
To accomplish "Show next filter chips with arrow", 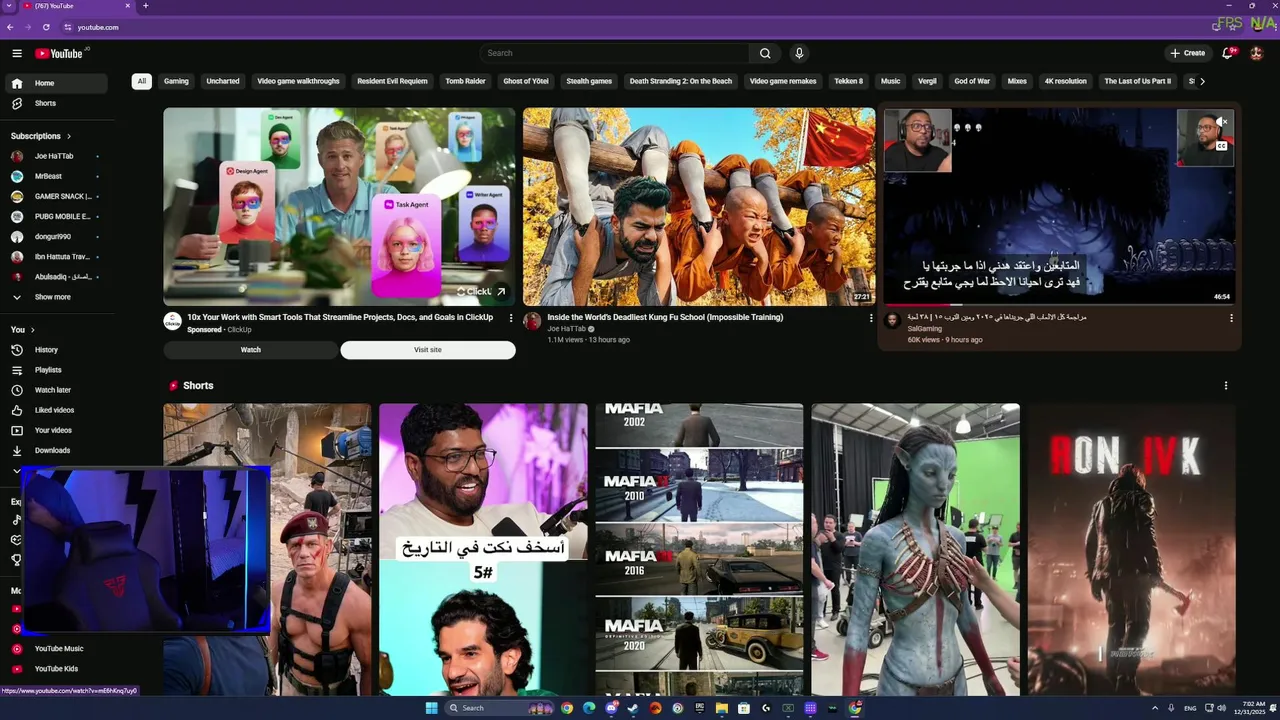I will 1202,81.
